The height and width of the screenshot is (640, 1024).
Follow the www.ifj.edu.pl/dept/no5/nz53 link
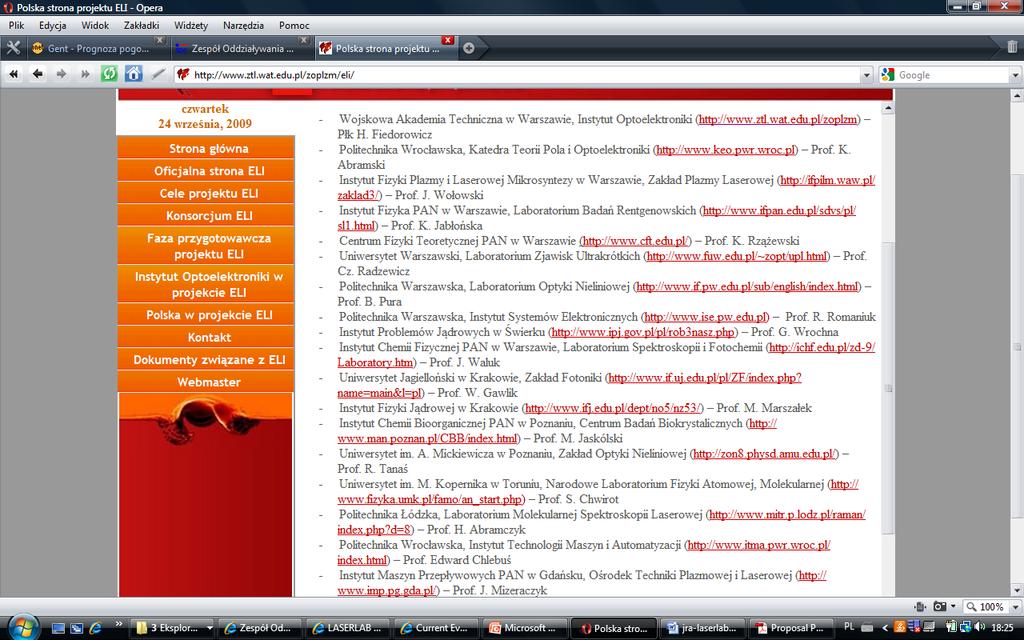[x=613, y=408]
